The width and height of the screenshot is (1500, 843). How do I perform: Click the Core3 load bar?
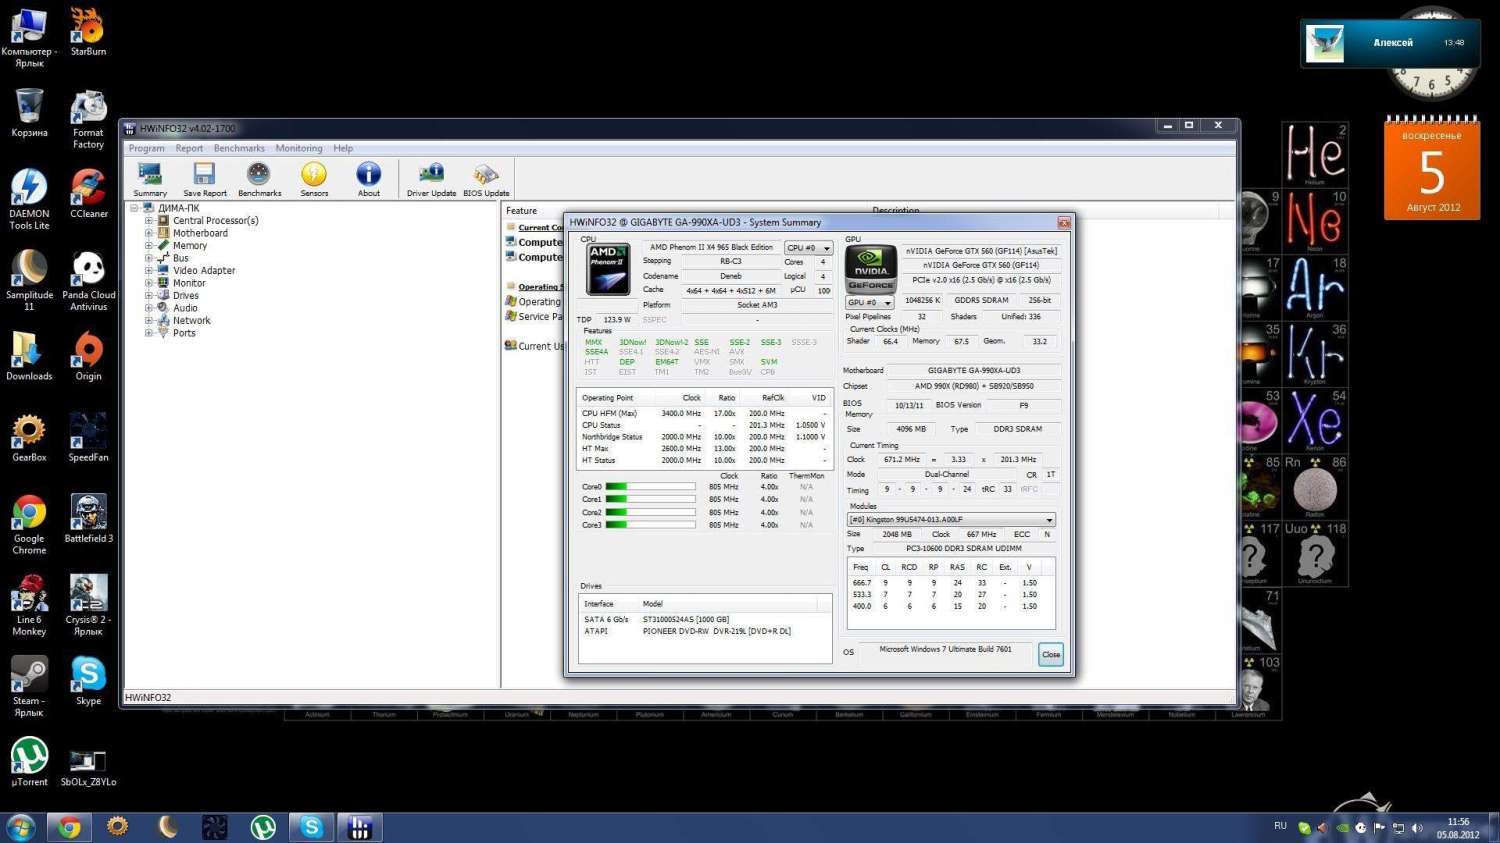[x=650, y=525]
